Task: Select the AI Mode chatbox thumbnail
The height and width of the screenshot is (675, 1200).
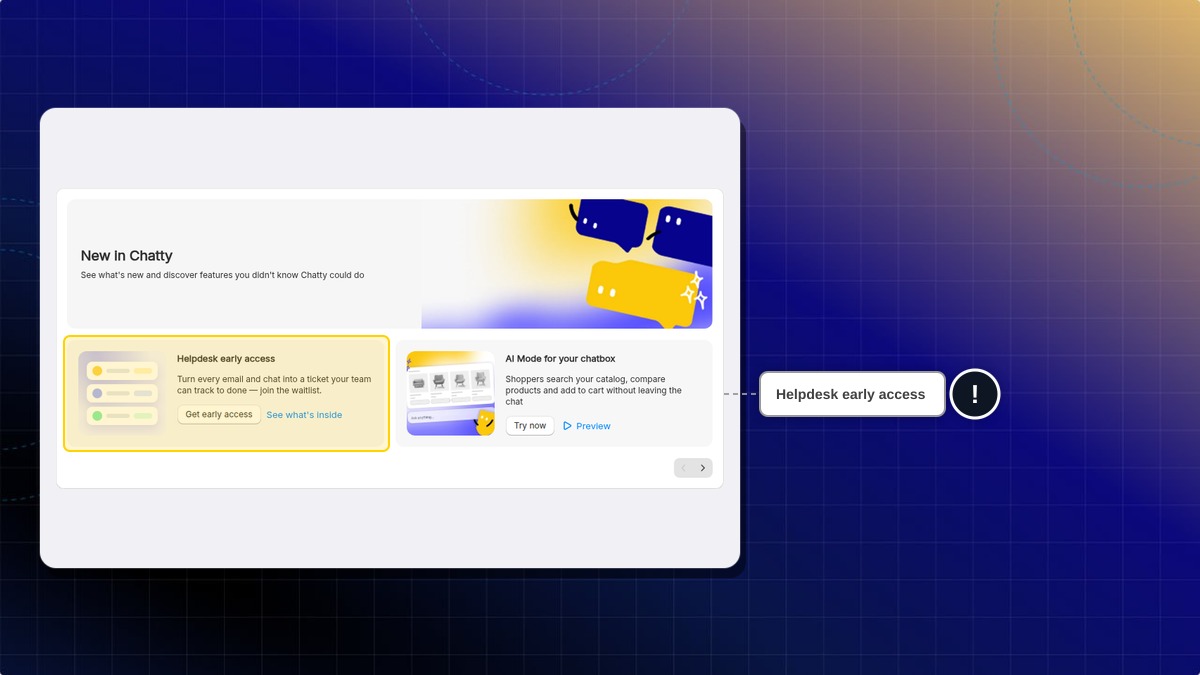Action: 451,393
